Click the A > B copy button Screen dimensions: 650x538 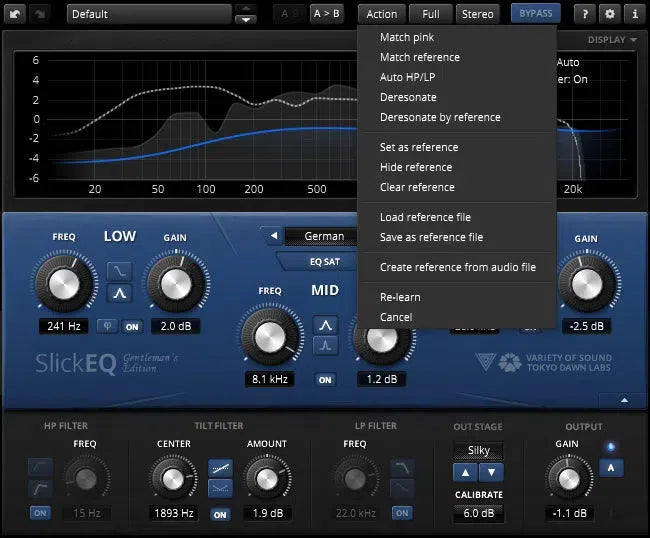coord(326,14)
